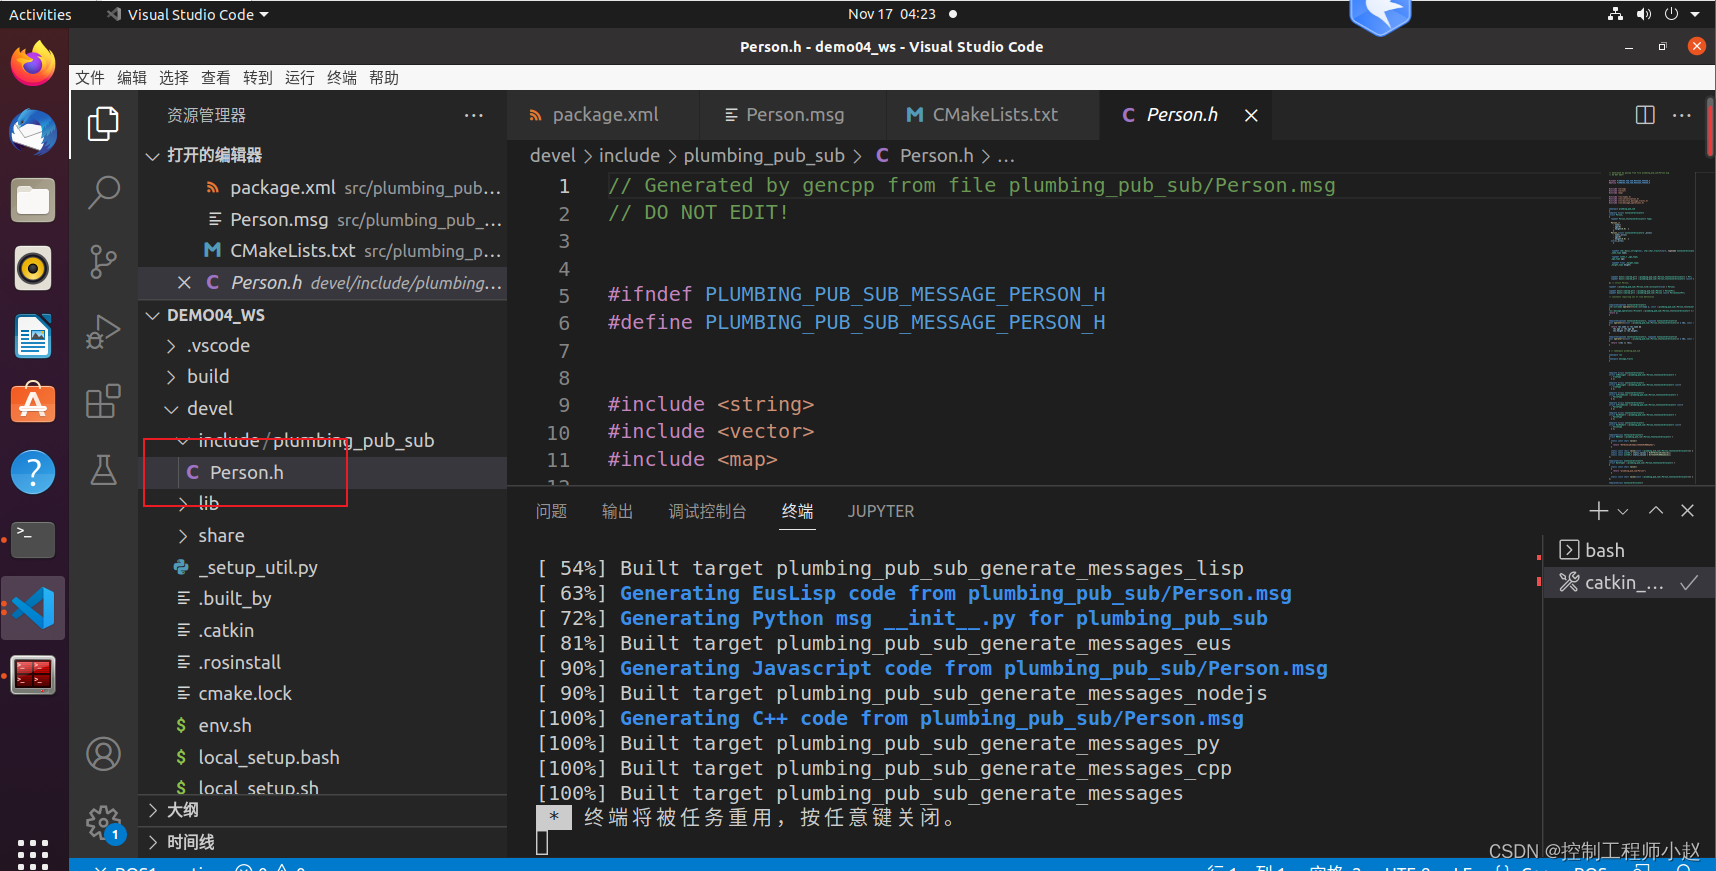Open the Nov 17 04:23 clock calendar
The width and height of the screenshot is (1716, 871).
(891, 14)
